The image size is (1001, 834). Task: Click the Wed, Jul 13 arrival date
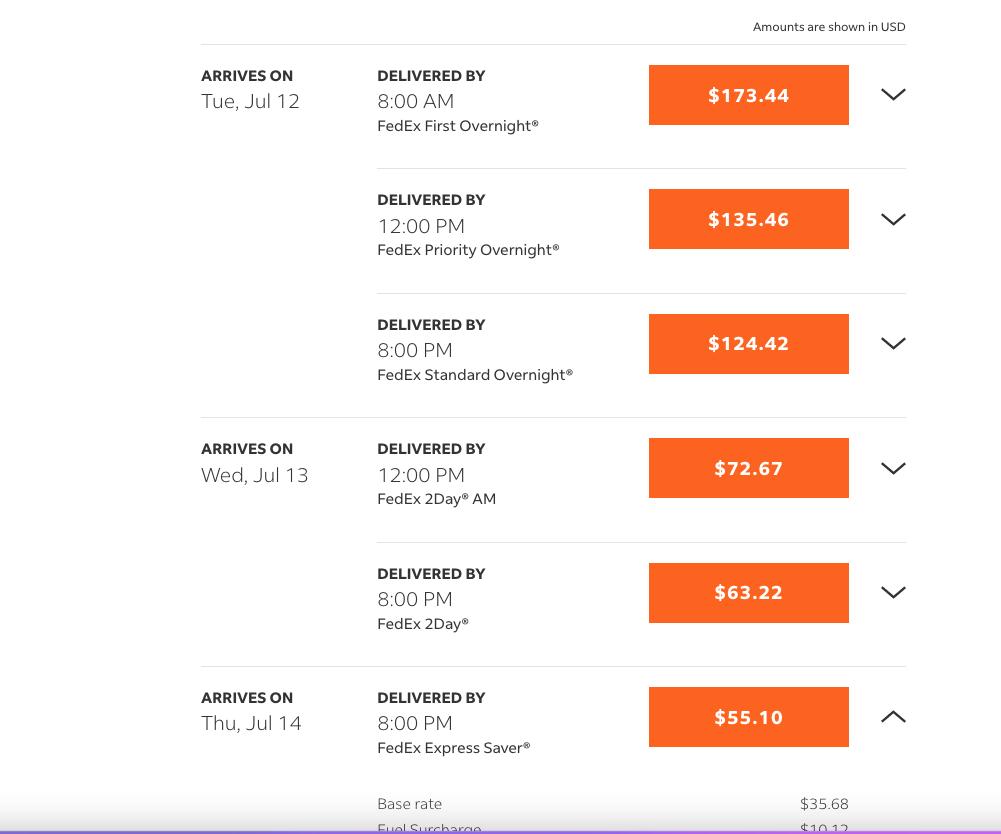254,475
